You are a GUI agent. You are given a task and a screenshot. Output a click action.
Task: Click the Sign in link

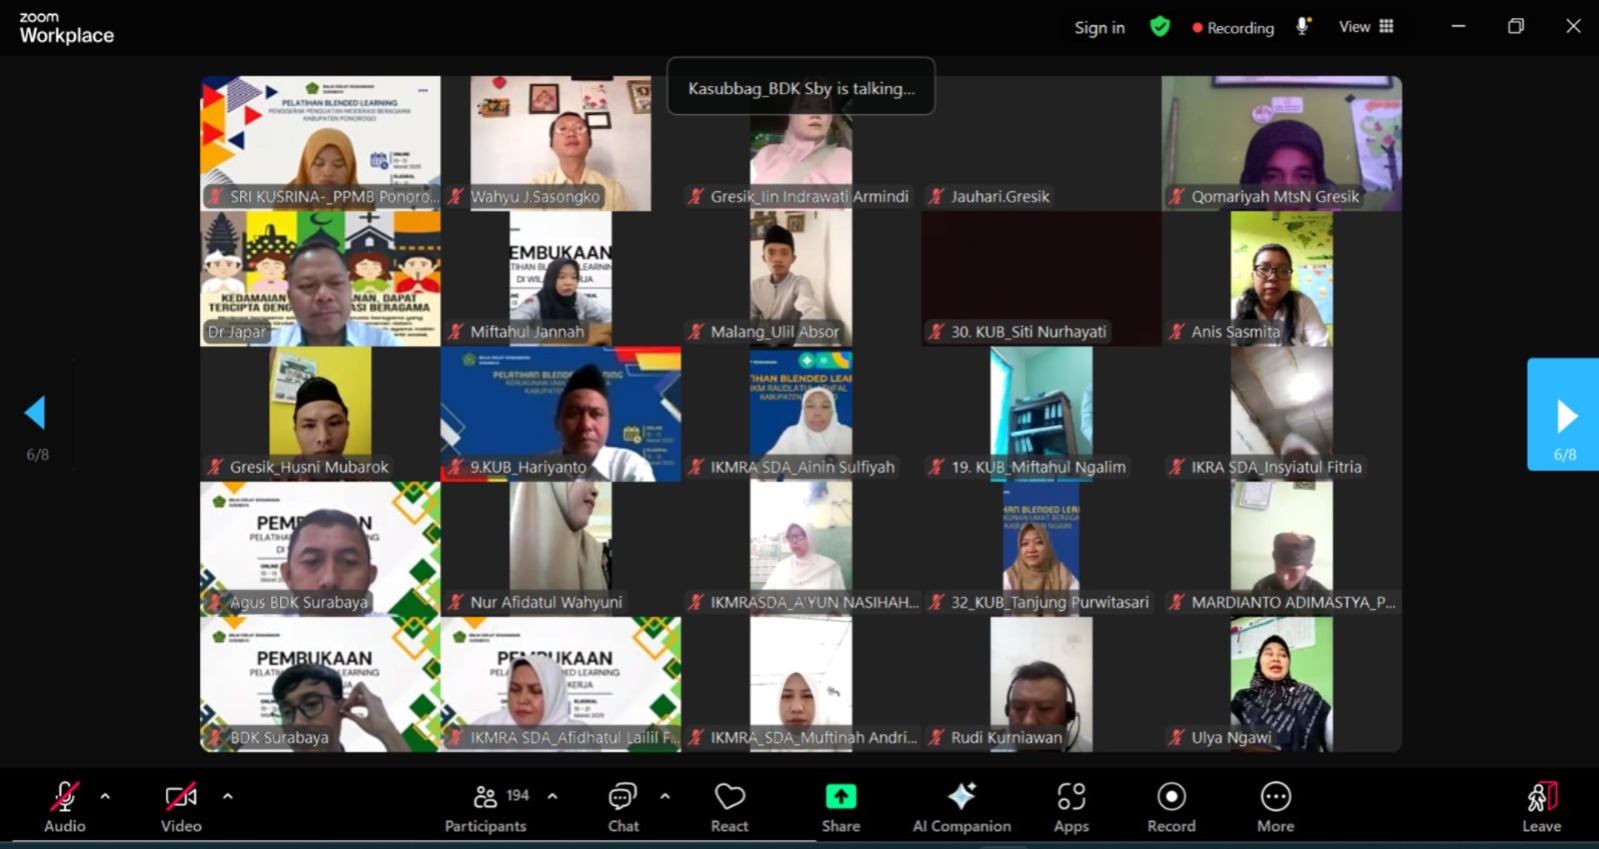point(1099,28)
